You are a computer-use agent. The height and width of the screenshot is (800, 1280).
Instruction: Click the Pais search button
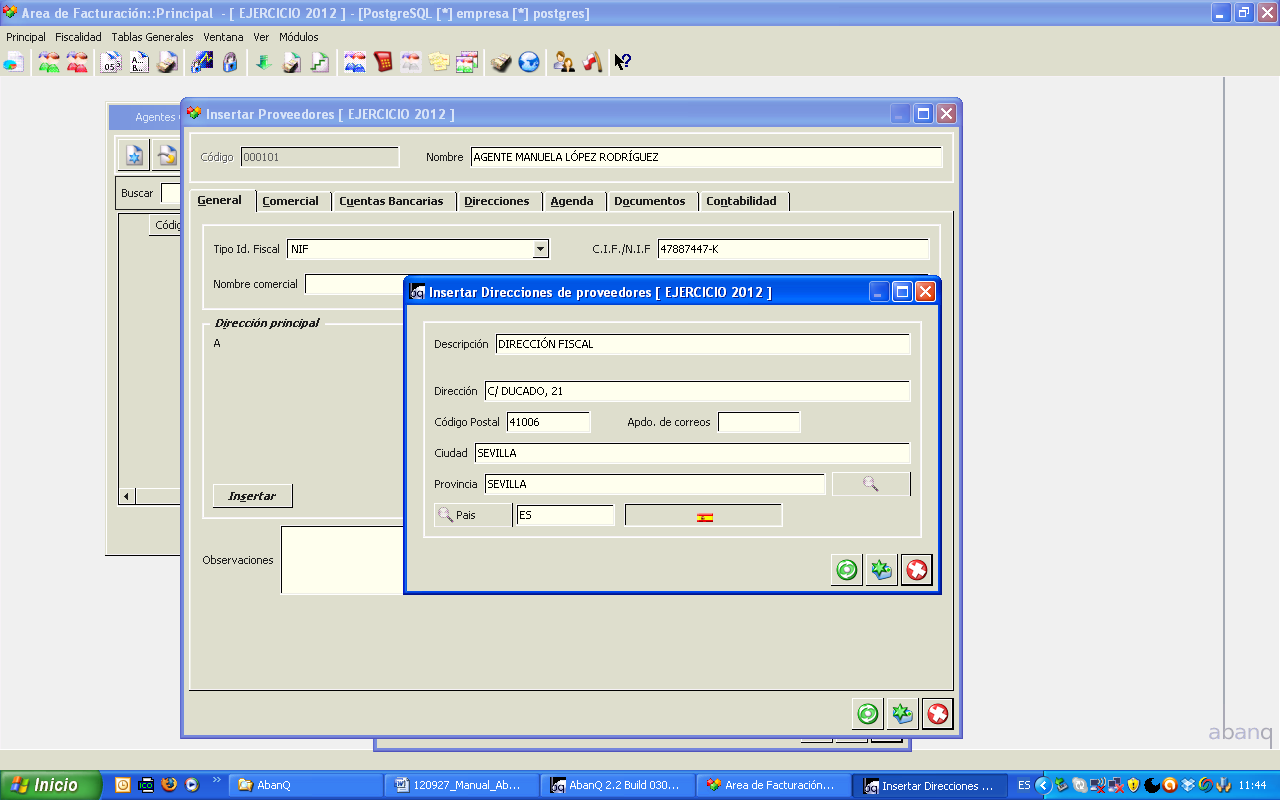tap(473, 516)
